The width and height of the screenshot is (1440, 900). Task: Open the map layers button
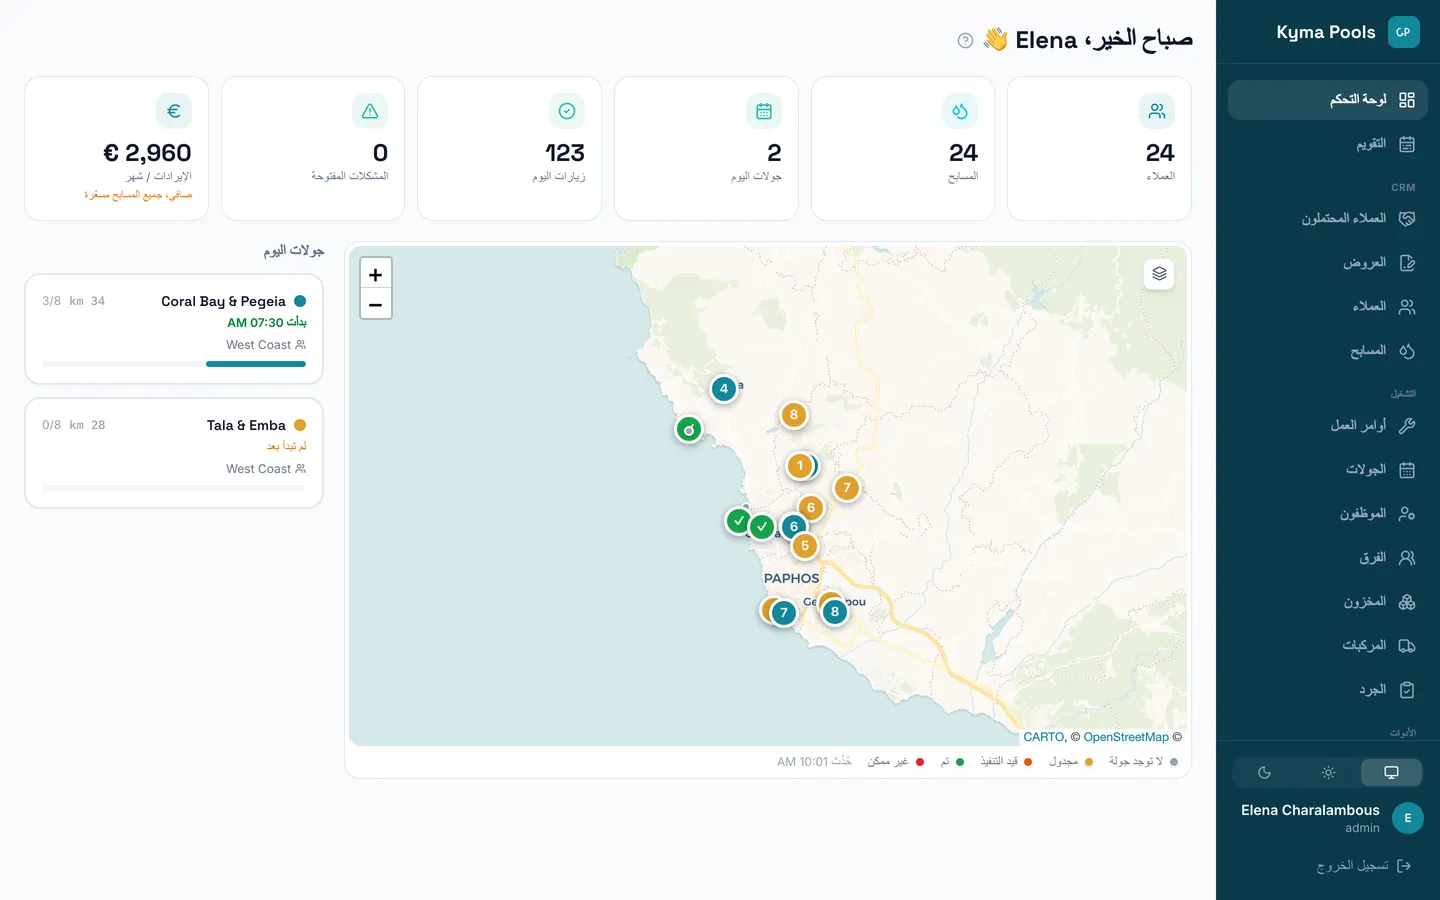(x=1159, y=274)
